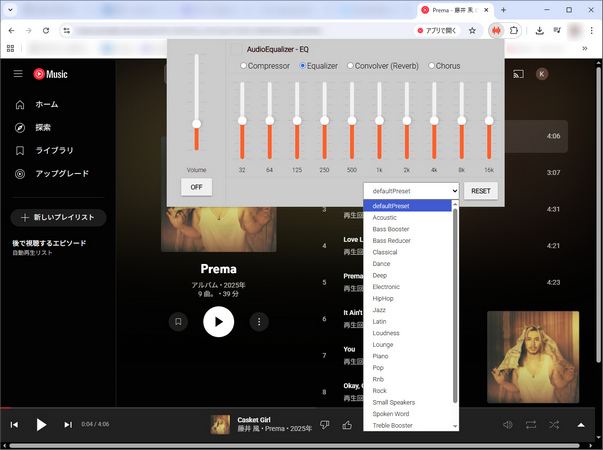Choose the Rock preset
The height and width of the screenshot is (450, 603).
(x=407, y=390)
